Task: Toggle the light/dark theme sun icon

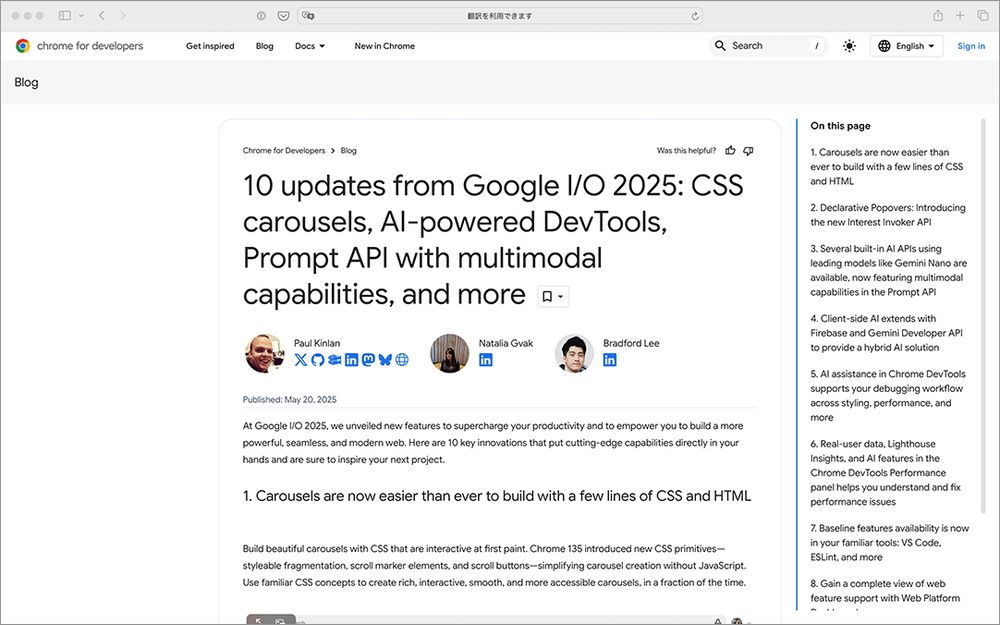Action: coord(849,46)
